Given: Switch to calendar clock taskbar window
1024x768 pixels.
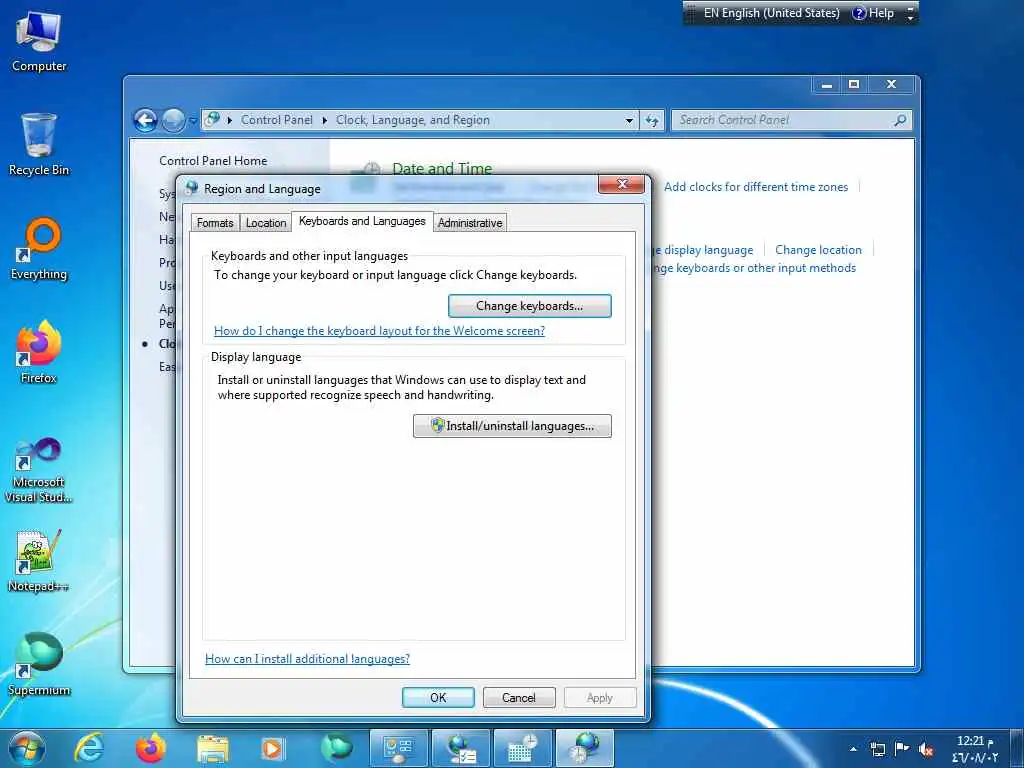Looking at the screenshot, I should point(522,748).
